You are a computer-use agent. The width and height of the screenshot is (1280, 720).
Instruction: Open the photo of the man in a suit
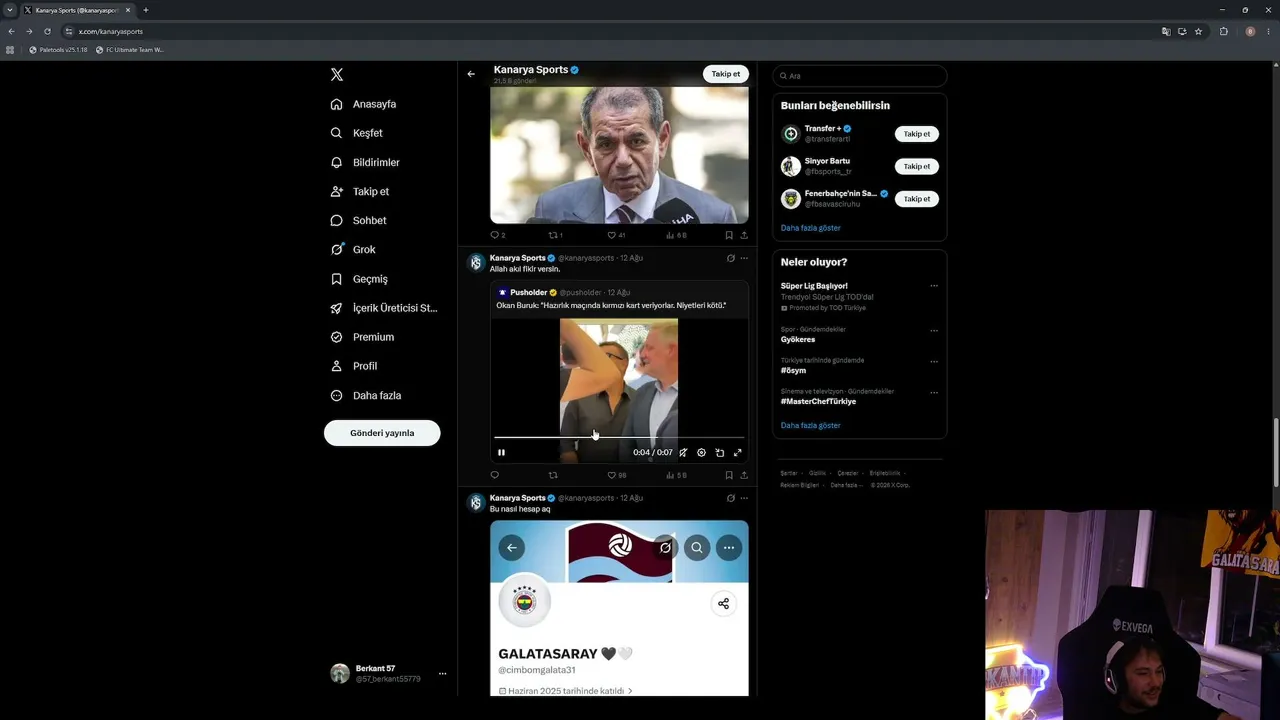point(619,155)
